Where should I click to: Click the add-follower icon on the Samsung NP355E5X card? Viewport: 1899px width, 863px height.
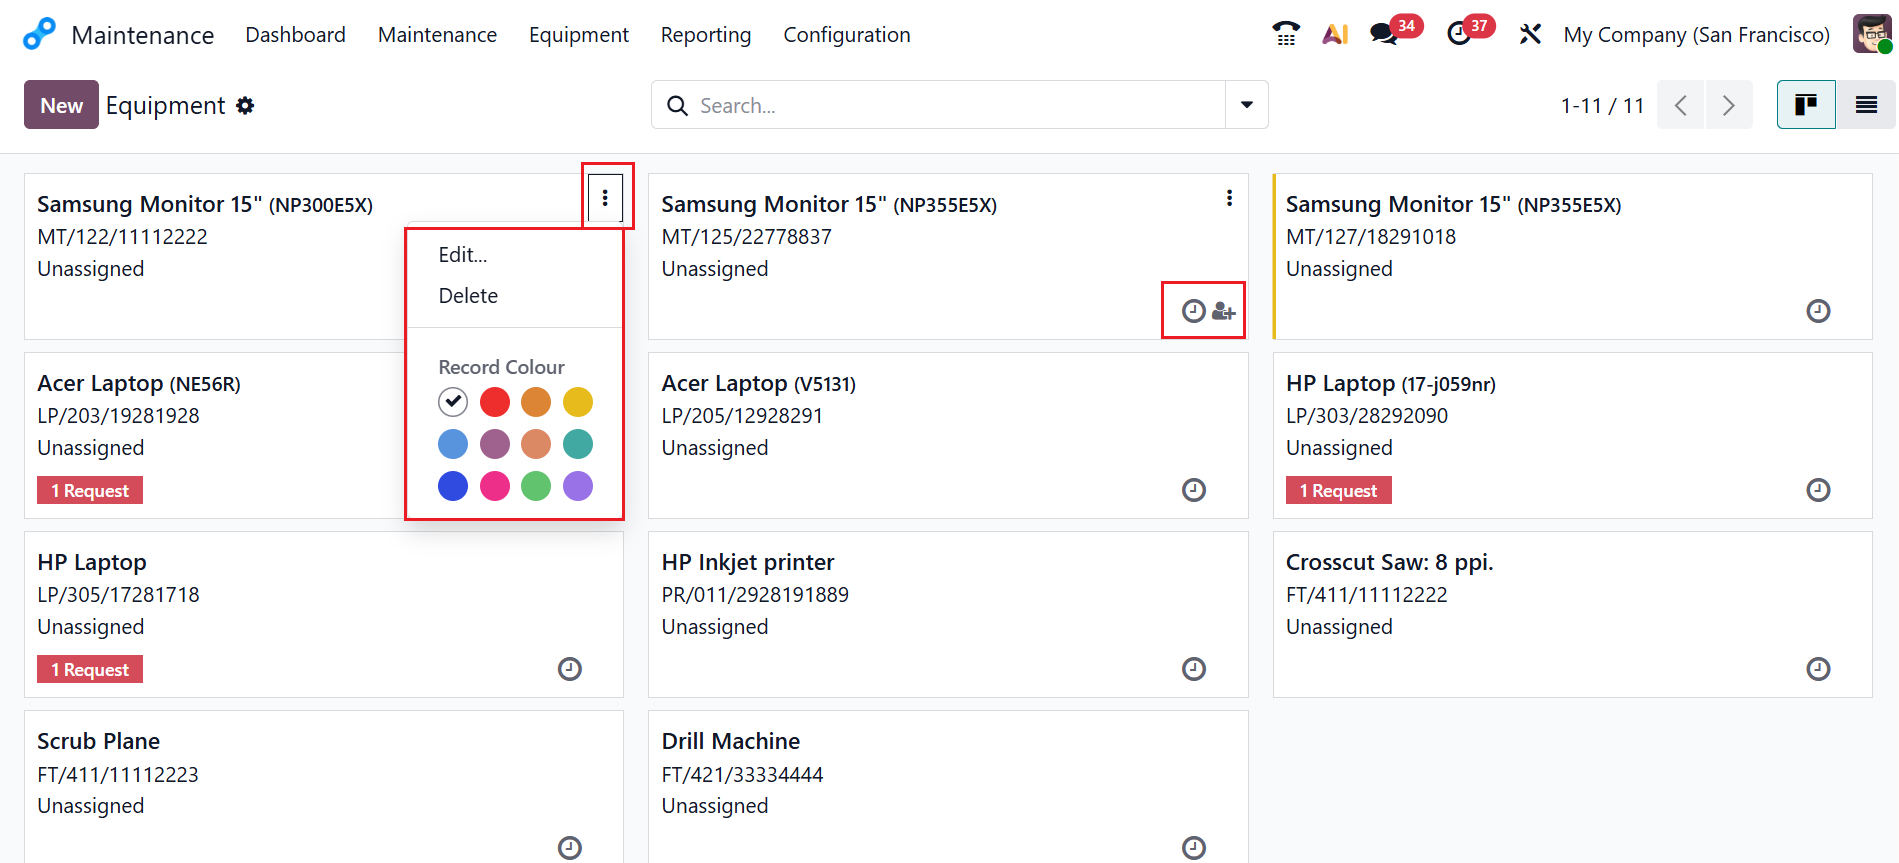pyautogui.click(x=1223, y=311)
